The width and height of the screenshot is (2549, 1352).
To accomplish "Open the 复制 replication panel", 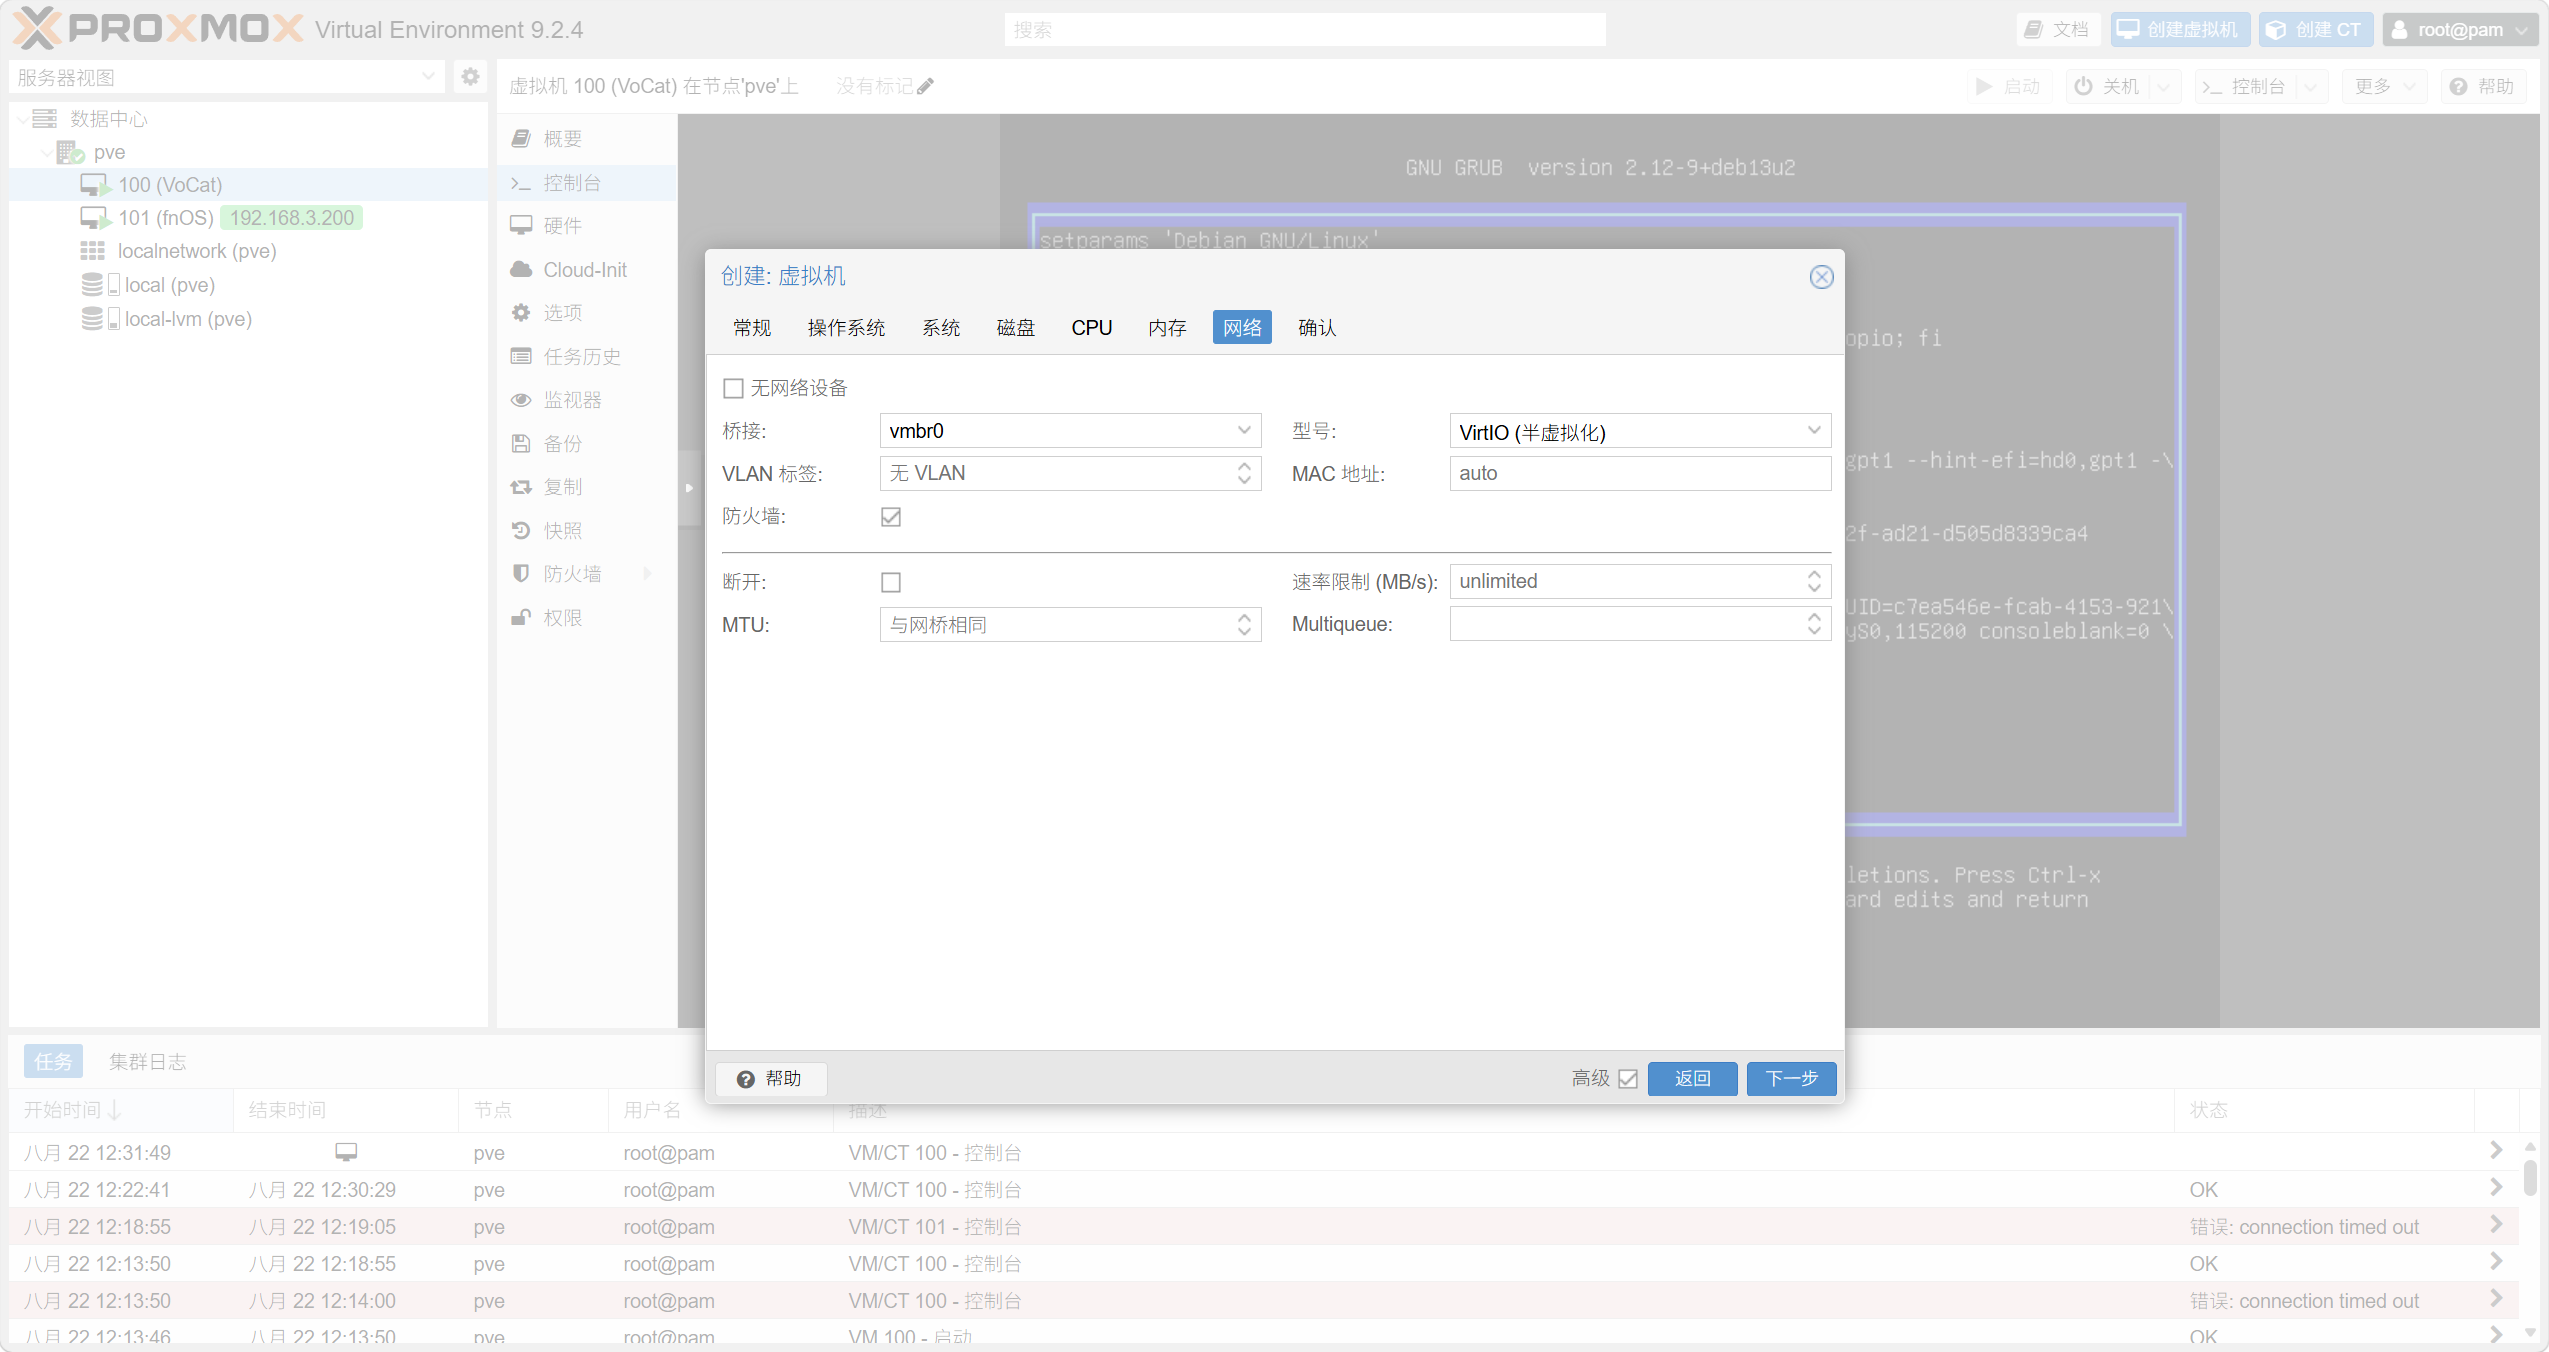I will [587, 487].
